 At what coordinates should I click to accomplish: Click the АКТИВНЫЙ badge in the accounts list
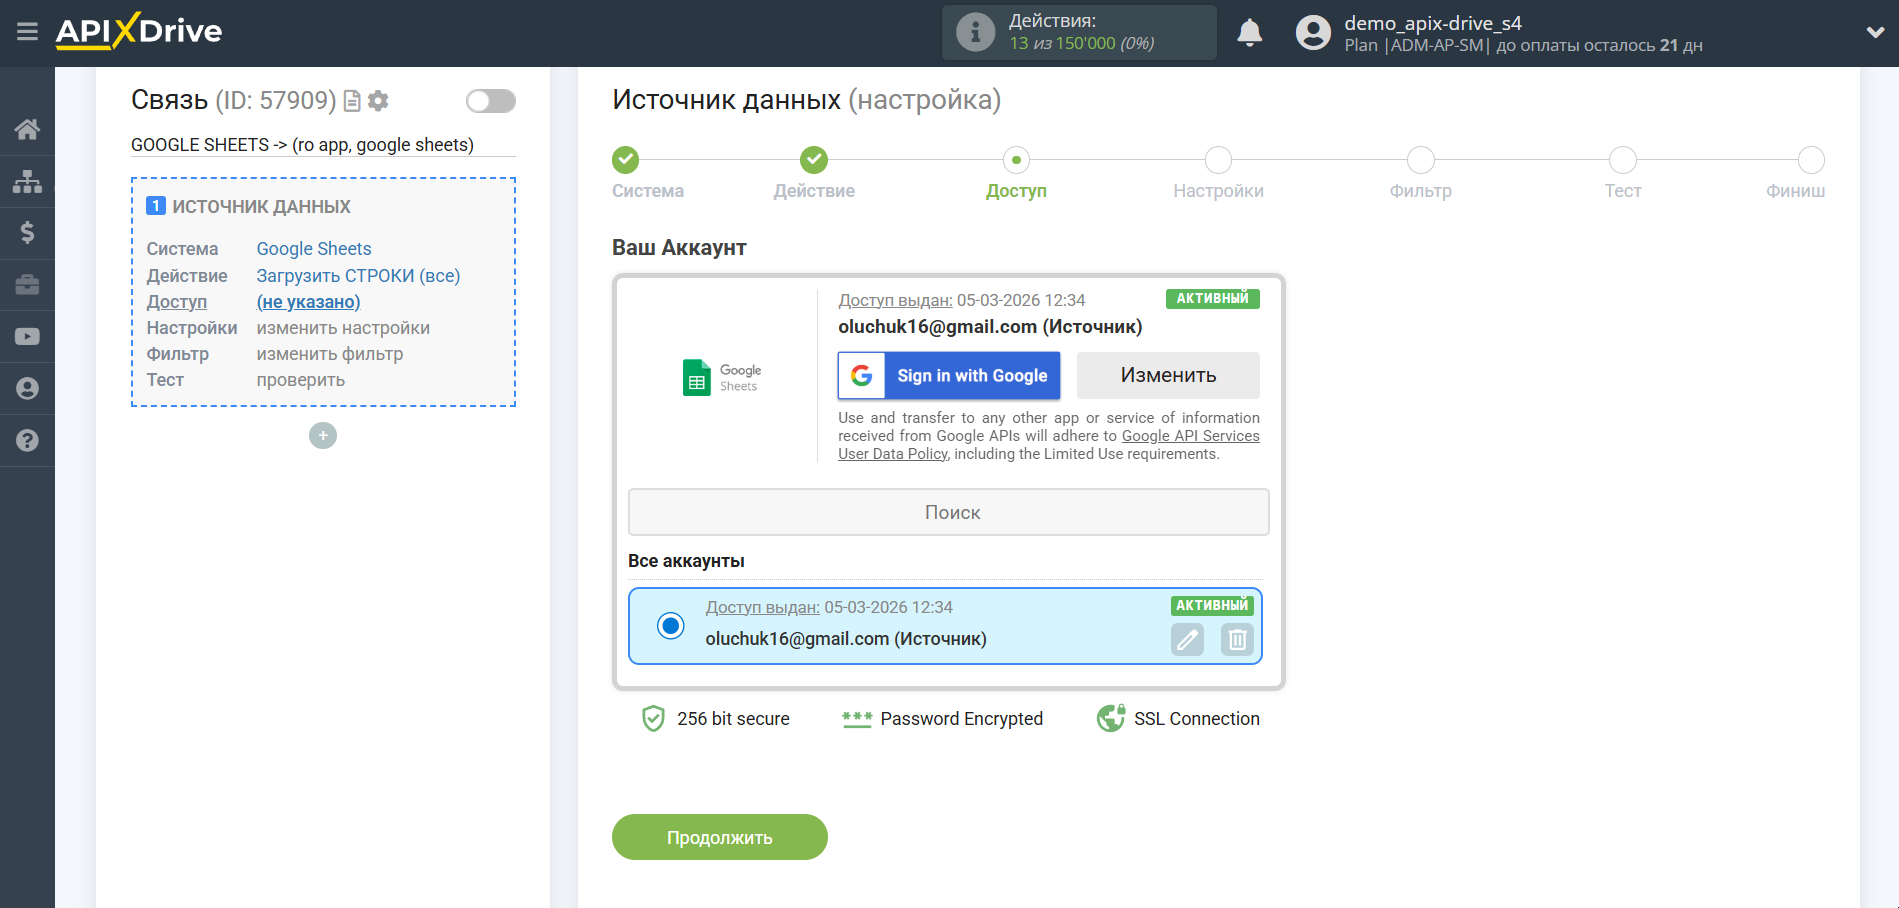click(x=1212, y=605)
